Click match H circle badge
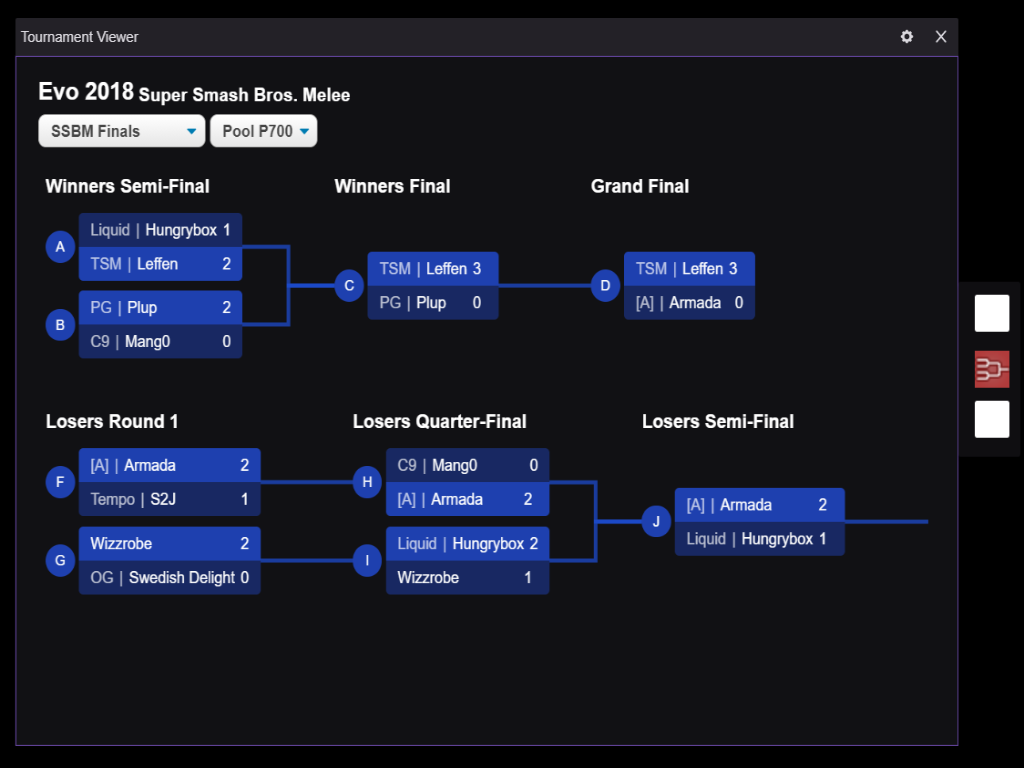 (x=367, y=482)
